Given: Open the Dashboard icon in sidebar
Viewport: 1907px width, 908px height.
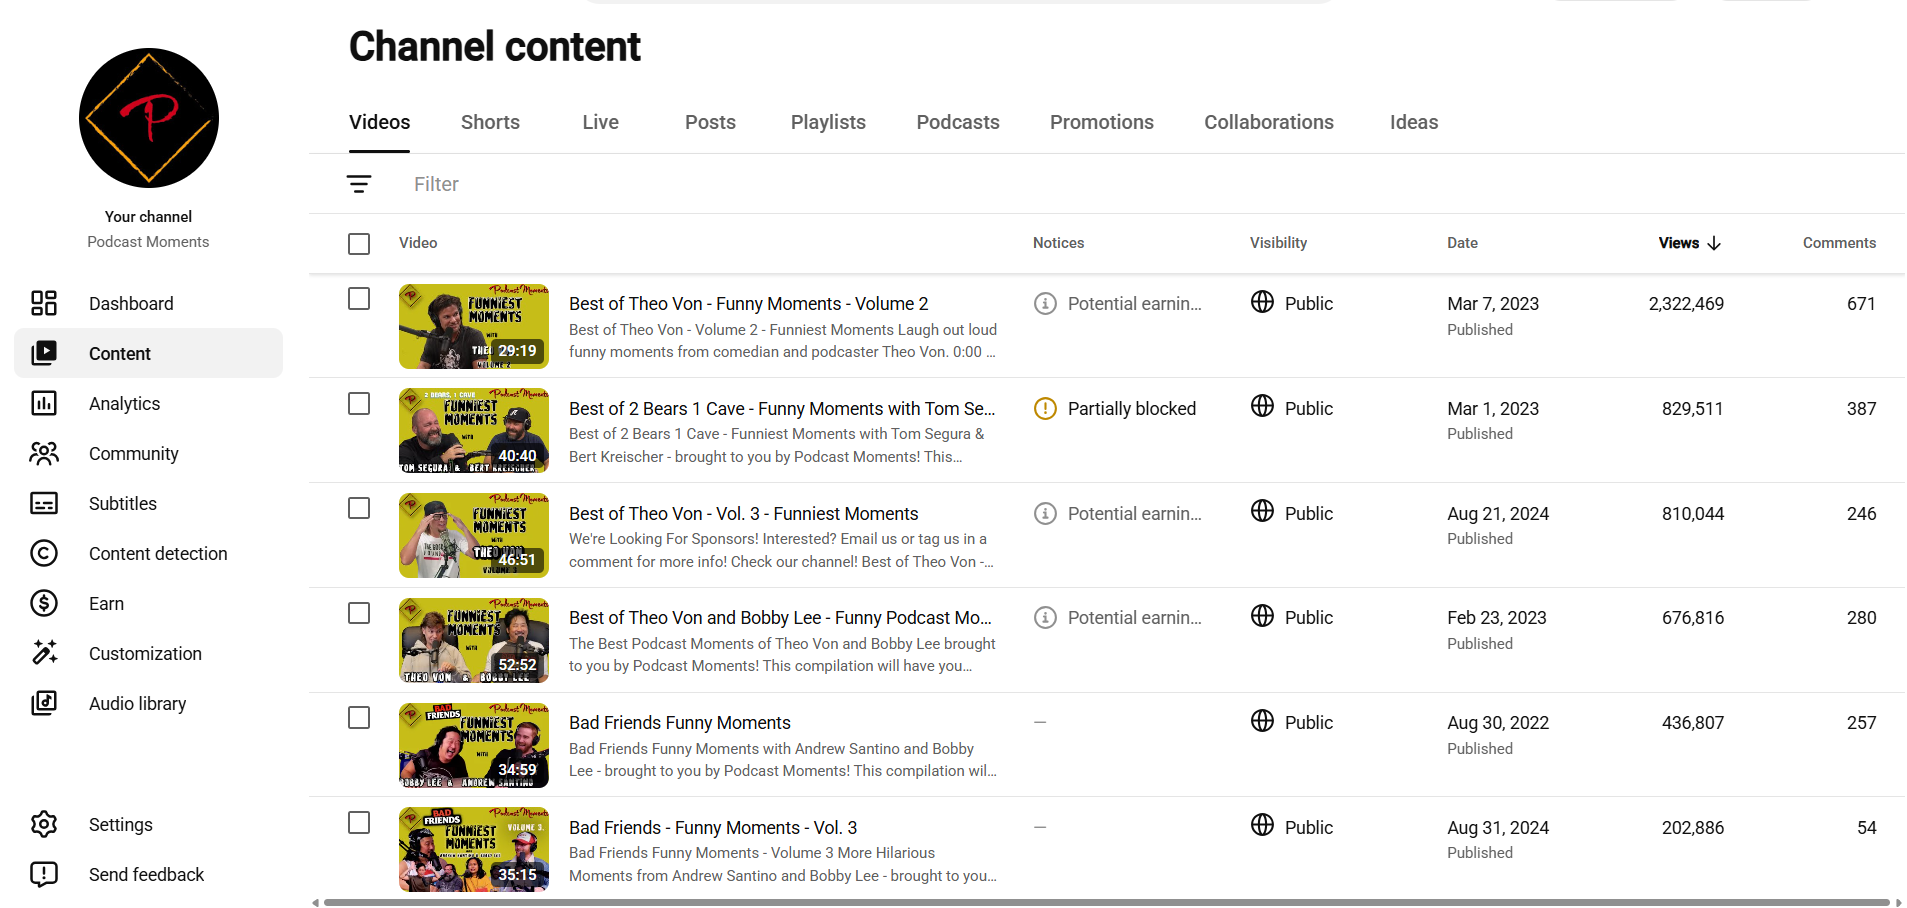Looking at the screenshot, I should click(x=44, y=303).
